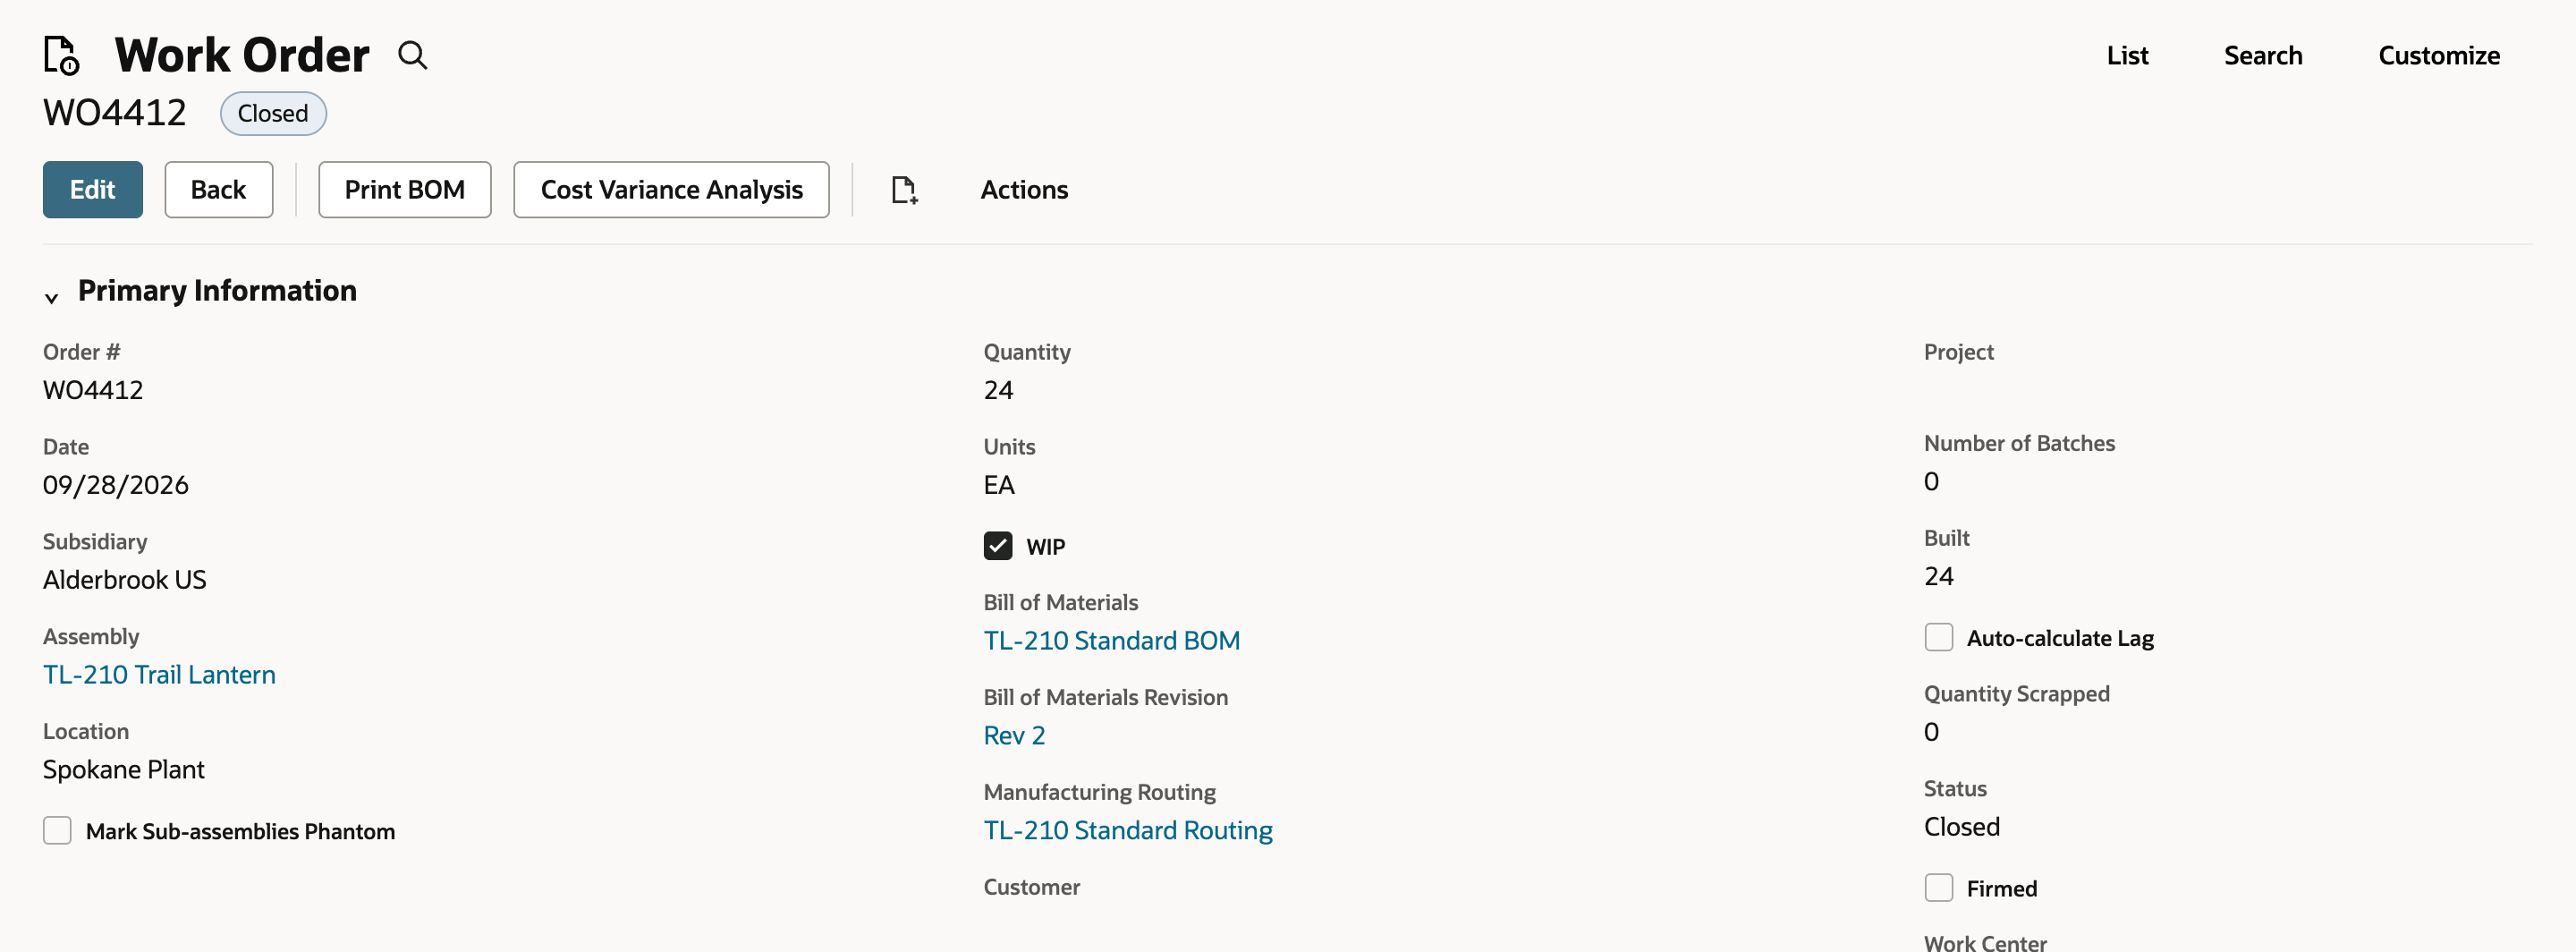2576x952 pixels.
Task: Click the new document plus icon
Action: (904, 190)
